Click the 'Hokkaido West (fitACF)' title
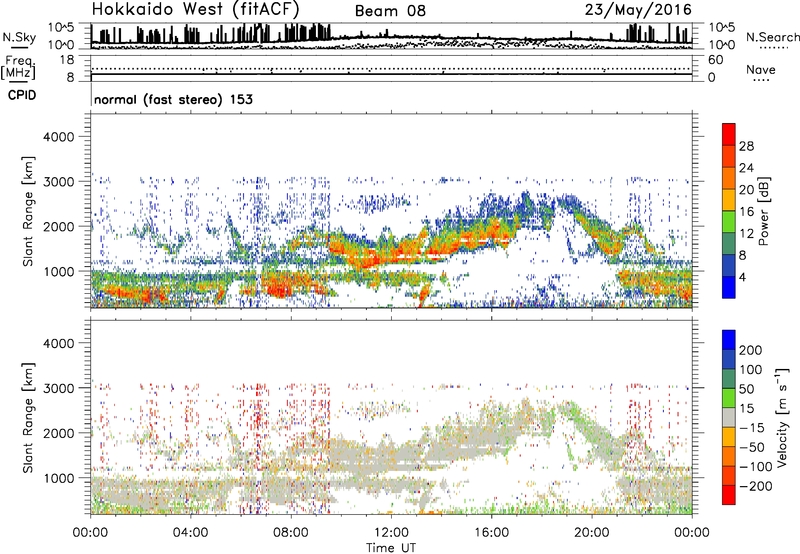Viewport: 800px width, 554px height. click(195, 10)
